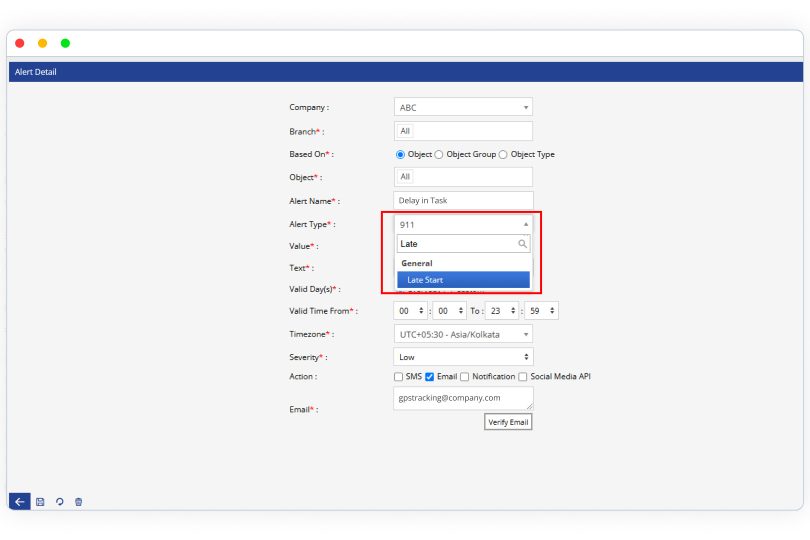
Task: Choose the Object Type radio option
Action: (x=503, y=154)
